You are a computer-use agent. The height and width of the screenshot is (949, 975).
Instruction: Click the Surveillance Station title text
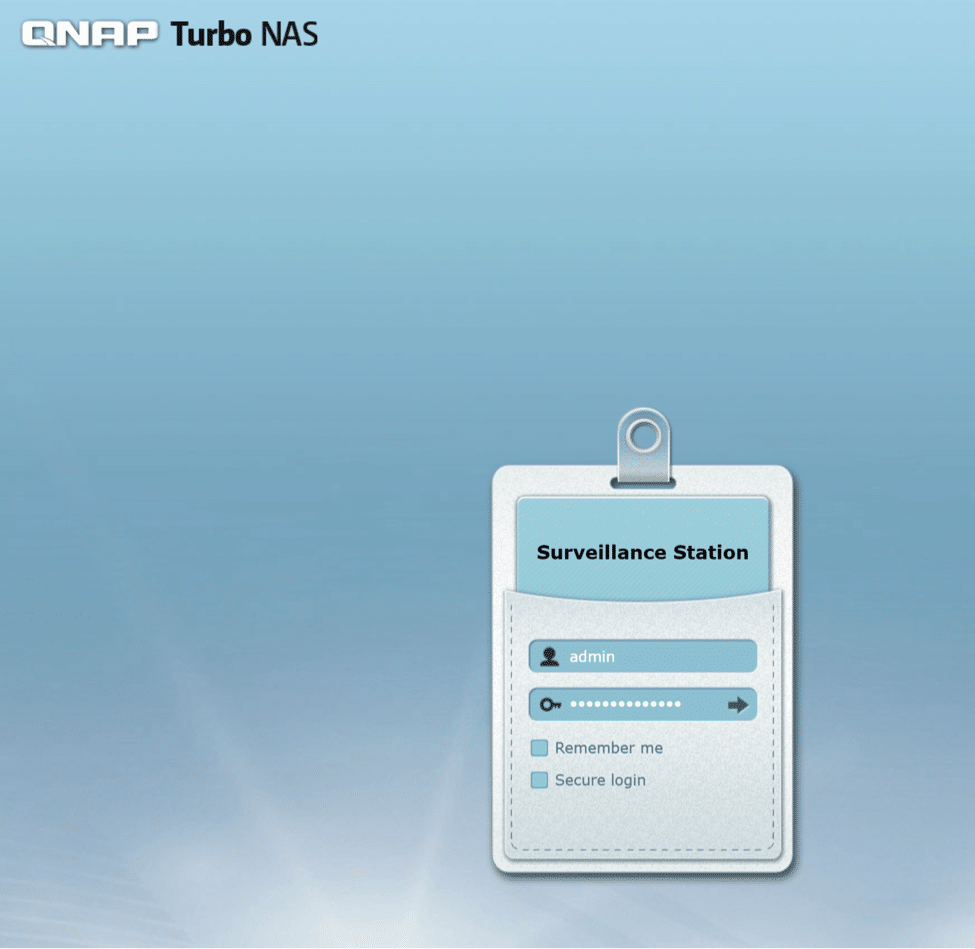click(x=642, y=552)
